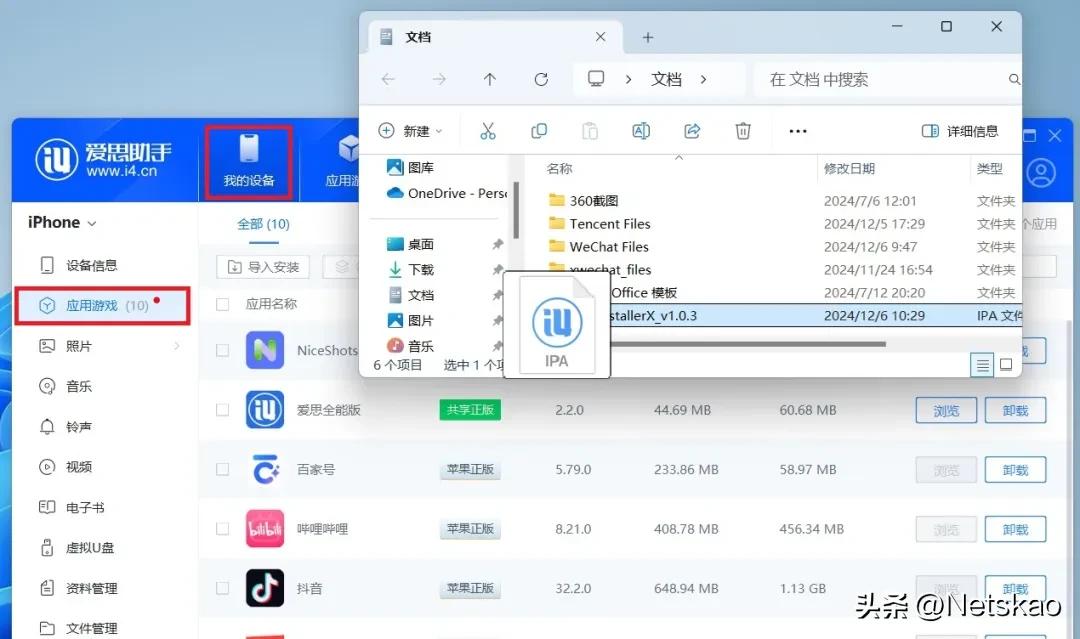
Task: Click the 铃声 bell icon
Action: 47,427
